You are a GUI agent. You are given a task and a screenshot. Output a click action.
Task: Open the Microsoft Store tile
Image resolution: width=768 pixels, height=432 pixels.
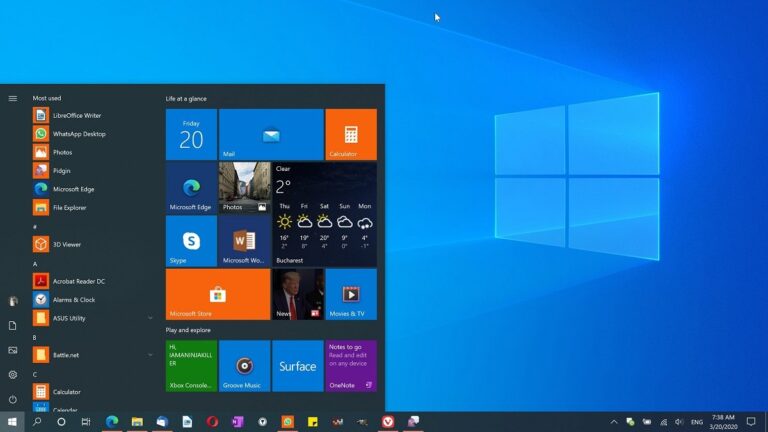(218, 294)
